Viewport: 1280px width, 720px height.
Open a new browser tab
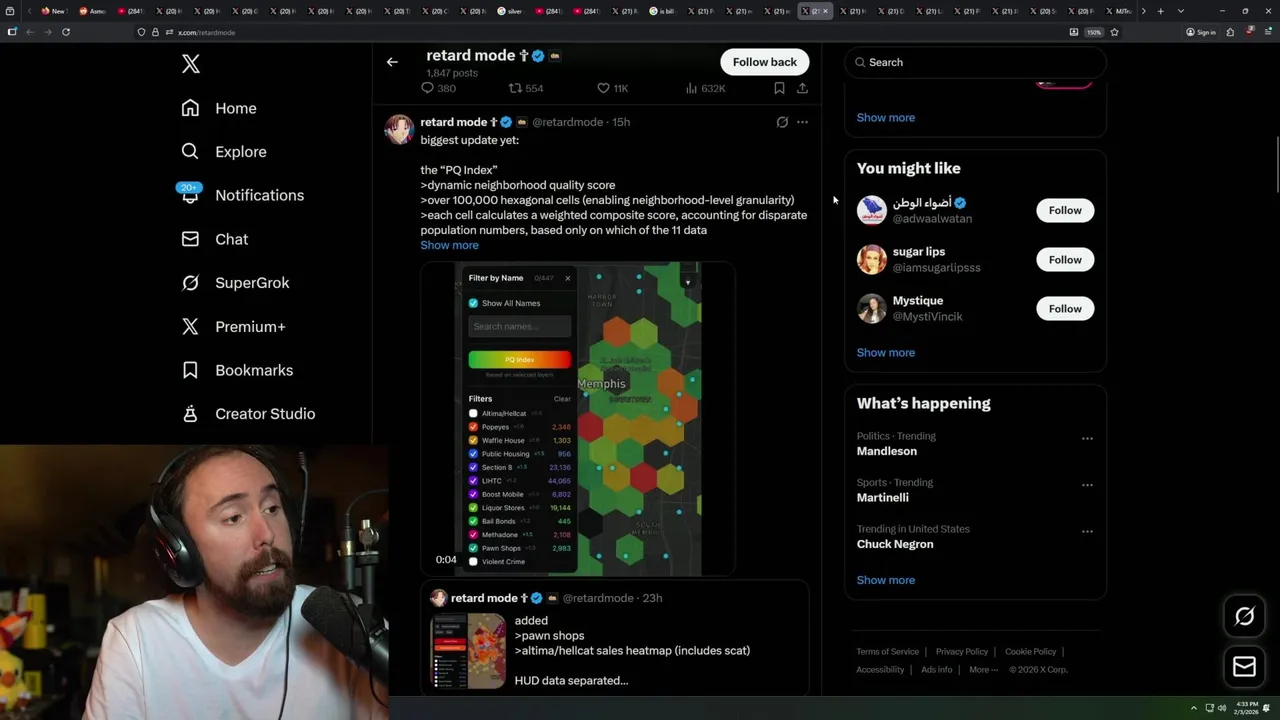pyautogui.click(x=1160, y=11)
